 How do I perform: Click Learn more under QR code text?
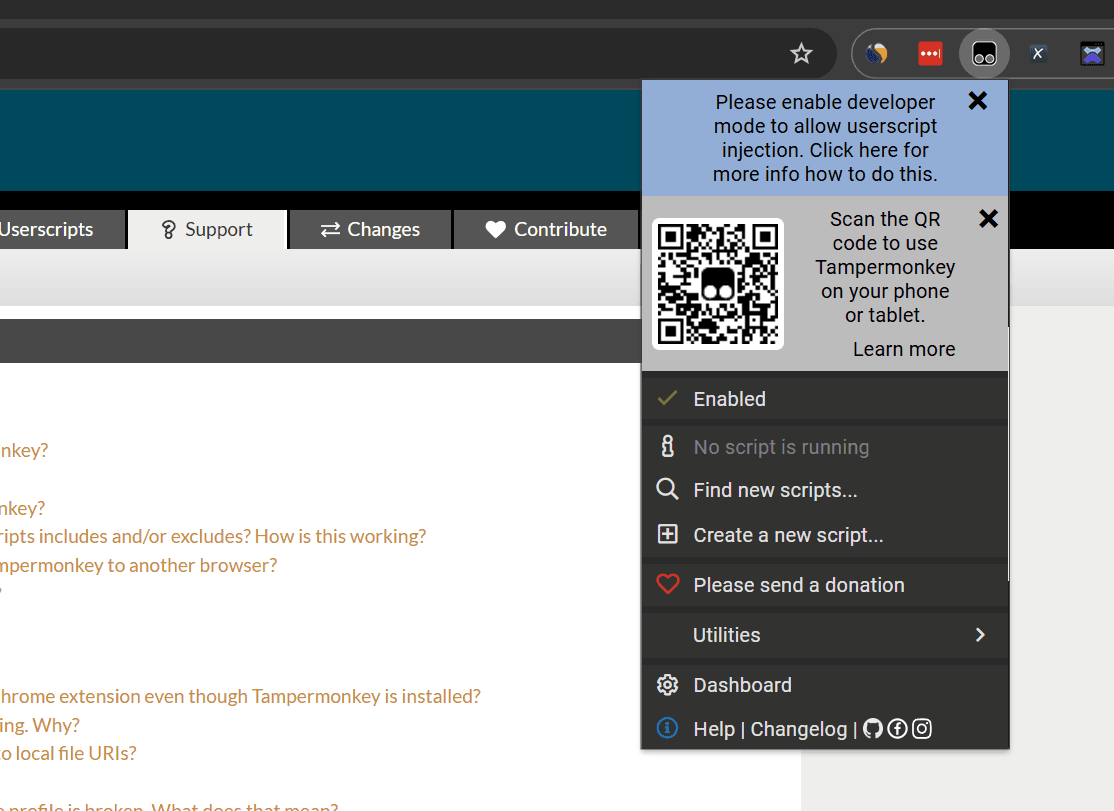(904, 349)
